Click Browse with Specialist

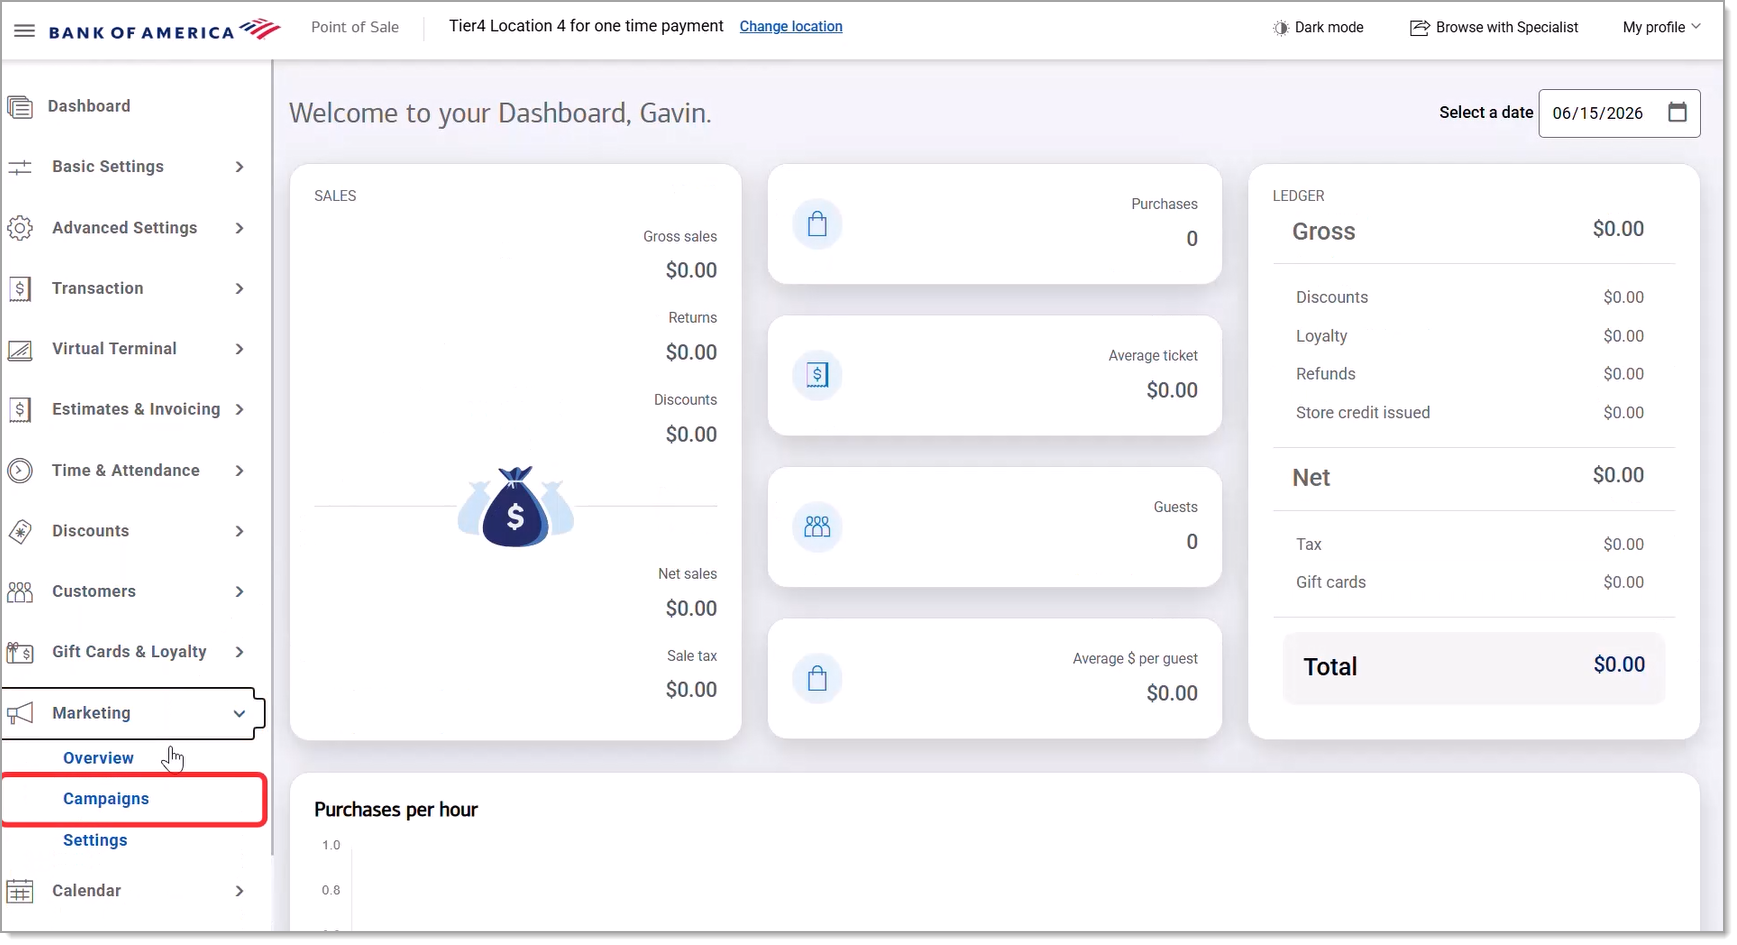[1494, 28]
